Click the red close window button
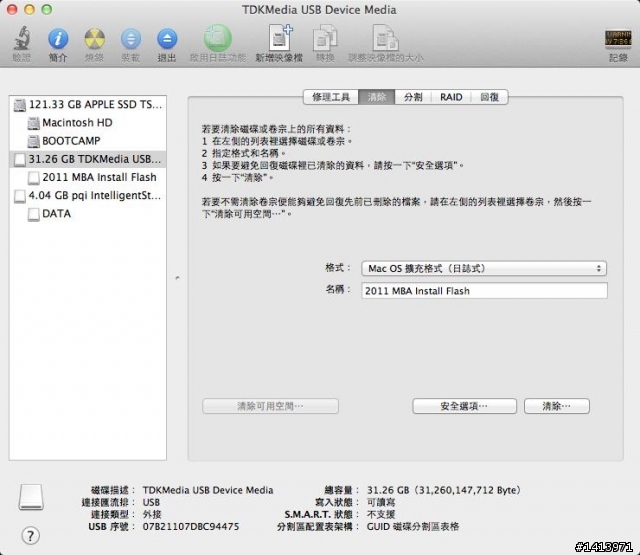 pos(12,9)
